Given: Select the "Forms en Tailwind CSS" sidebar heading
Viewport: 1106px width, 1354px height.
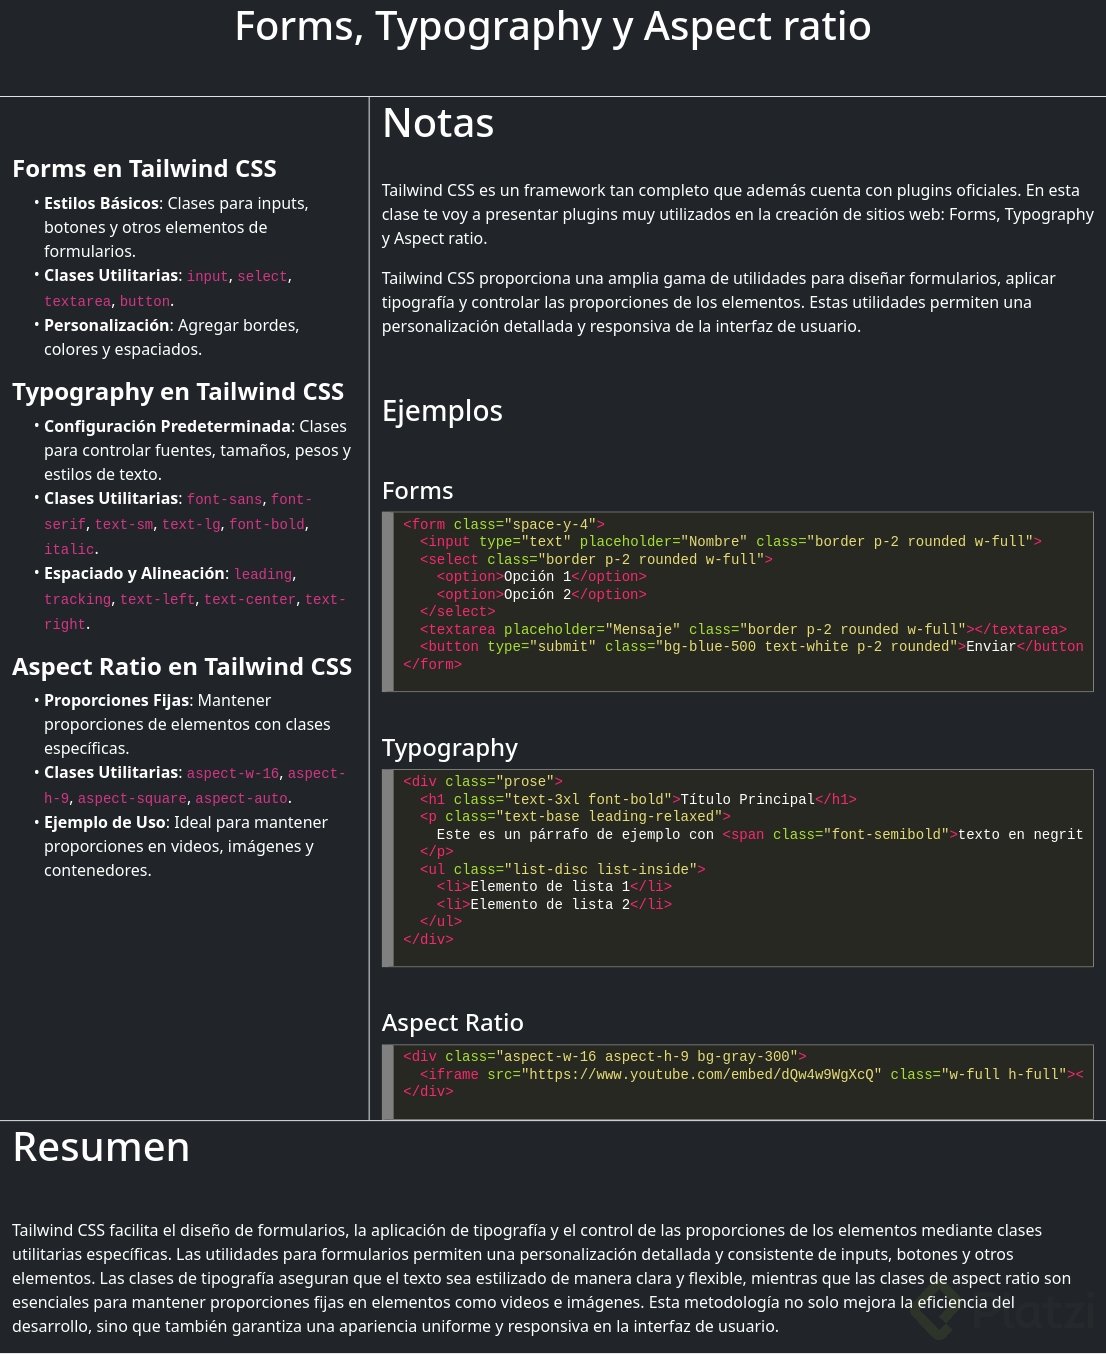Looking at the screenshot, I should [x=144, y=169].
